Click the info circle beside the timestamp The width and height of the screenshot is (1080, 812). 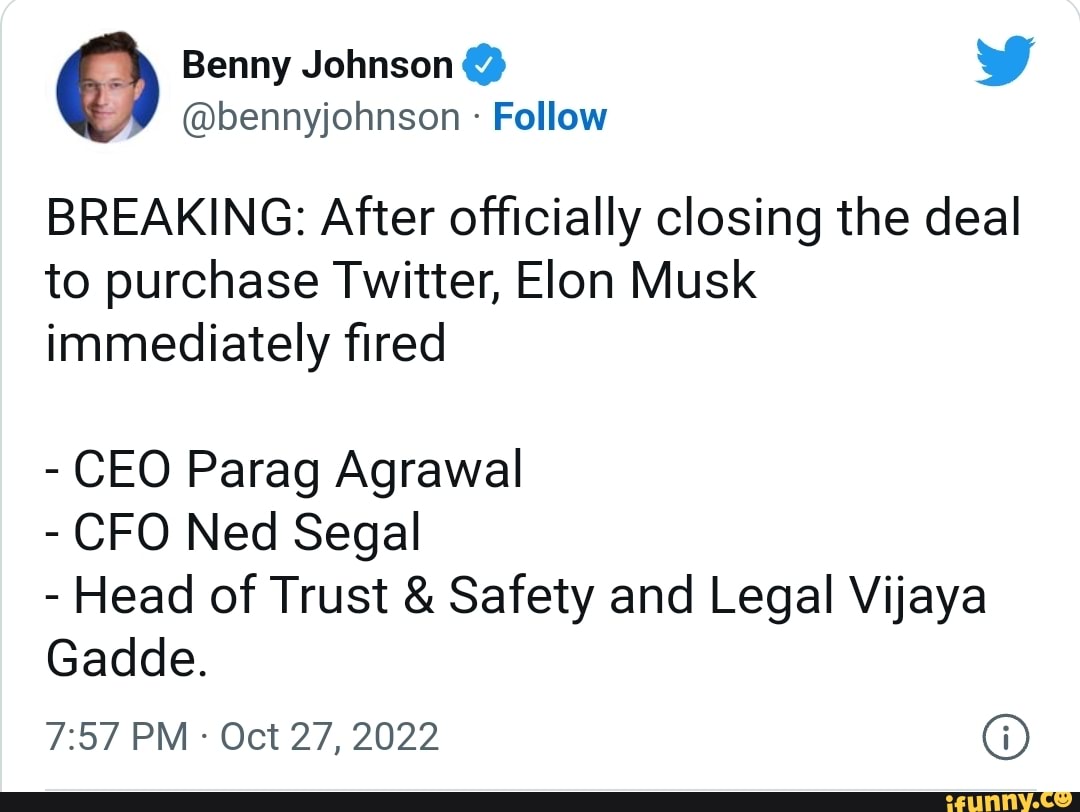1005,736
